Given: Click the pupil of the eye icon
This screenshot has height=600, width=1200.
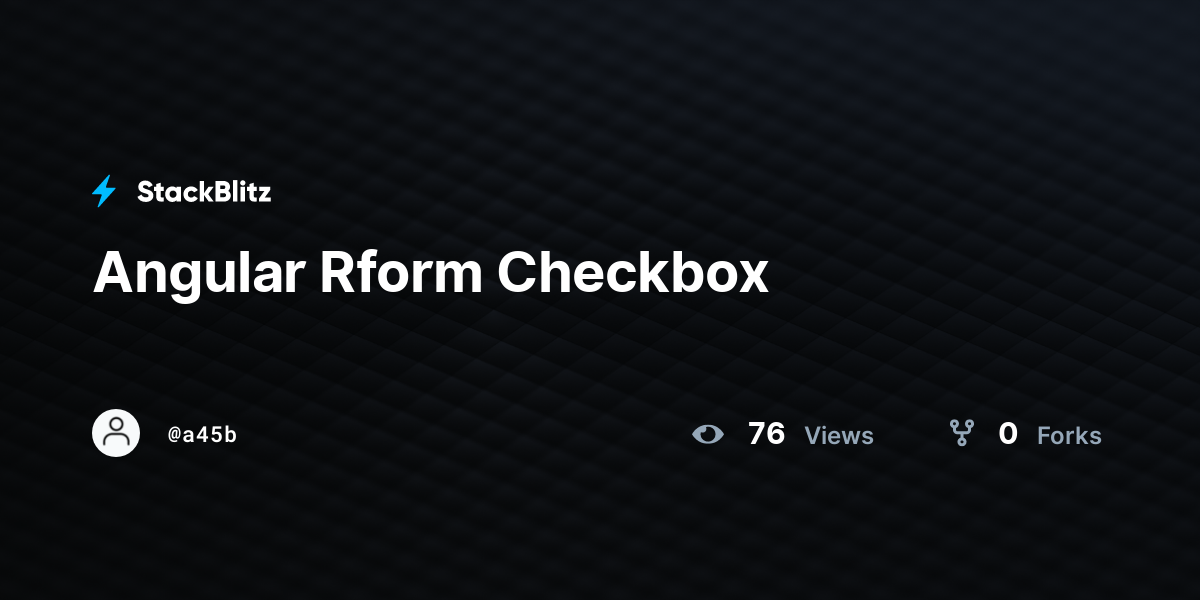Looking at the screenshot, I should pos(709,434).
